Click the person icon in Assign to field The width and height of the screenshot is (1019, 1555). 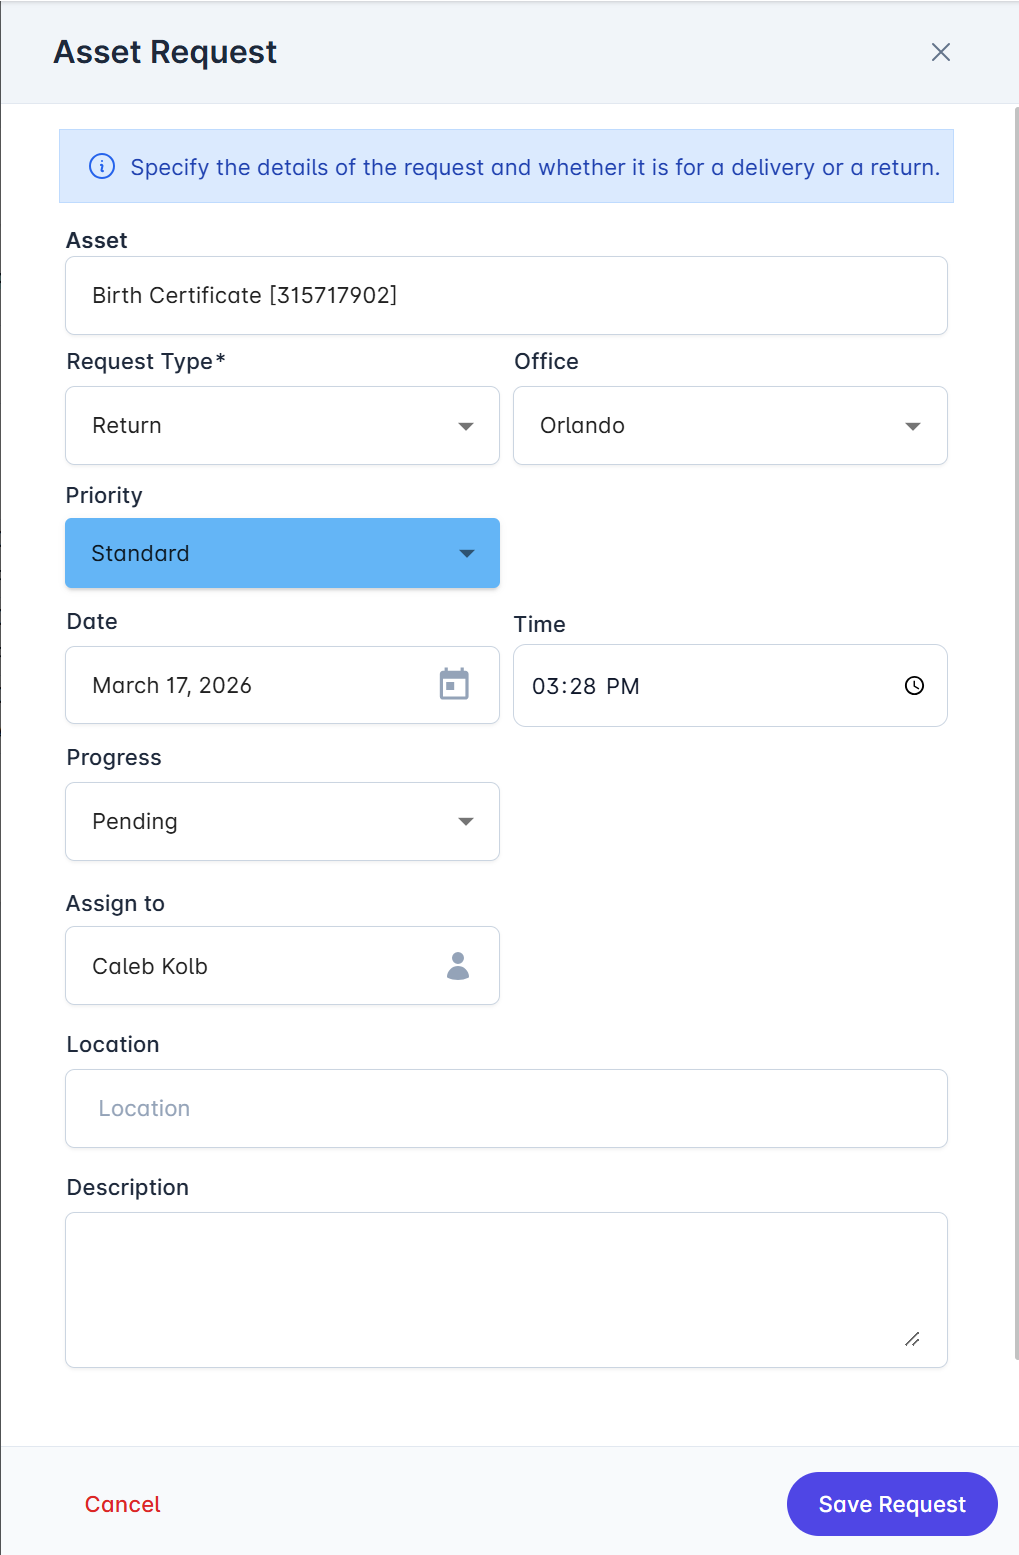pos(458,966)
